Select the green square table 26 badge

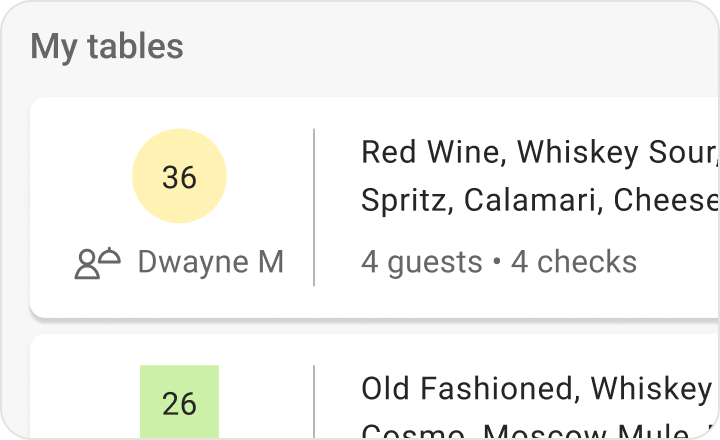coord(179,402)
